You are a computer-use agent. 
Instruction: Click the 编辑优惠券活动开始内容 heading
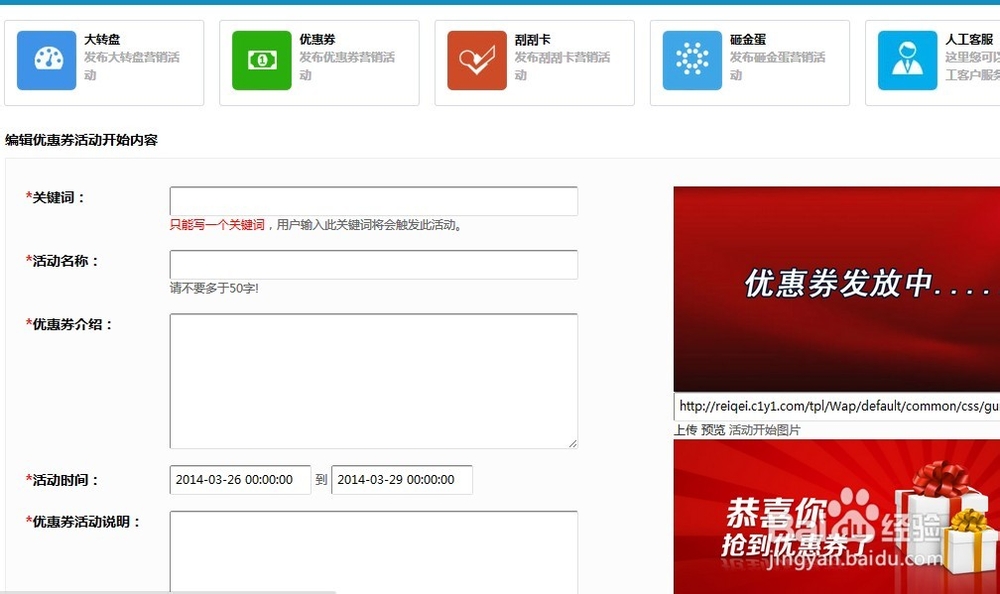[82, 140]
